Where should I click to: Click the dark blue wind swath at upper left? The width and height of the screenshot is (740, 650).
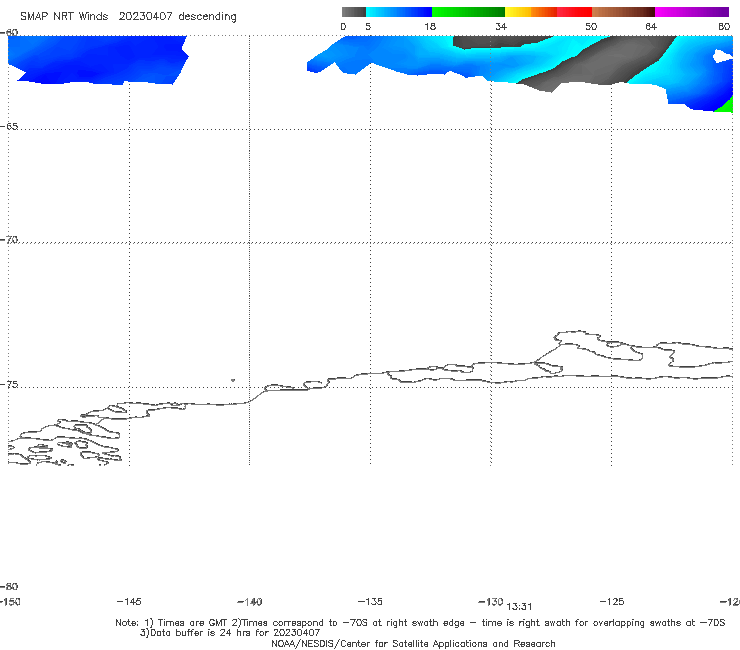pyautogui.click(x=97, y=59)
